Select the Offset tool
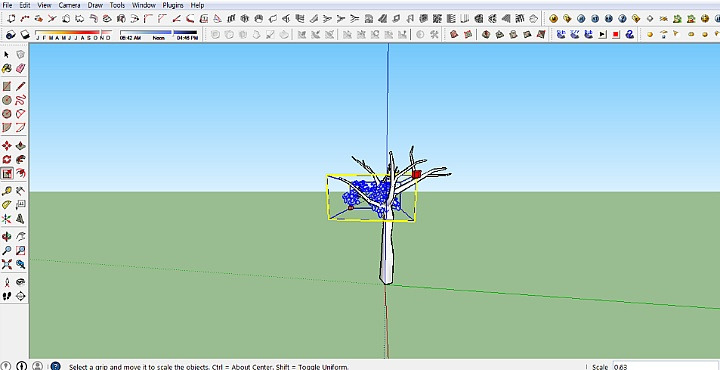This screenshot has height=370, width=720. click(x=20, y=173)
